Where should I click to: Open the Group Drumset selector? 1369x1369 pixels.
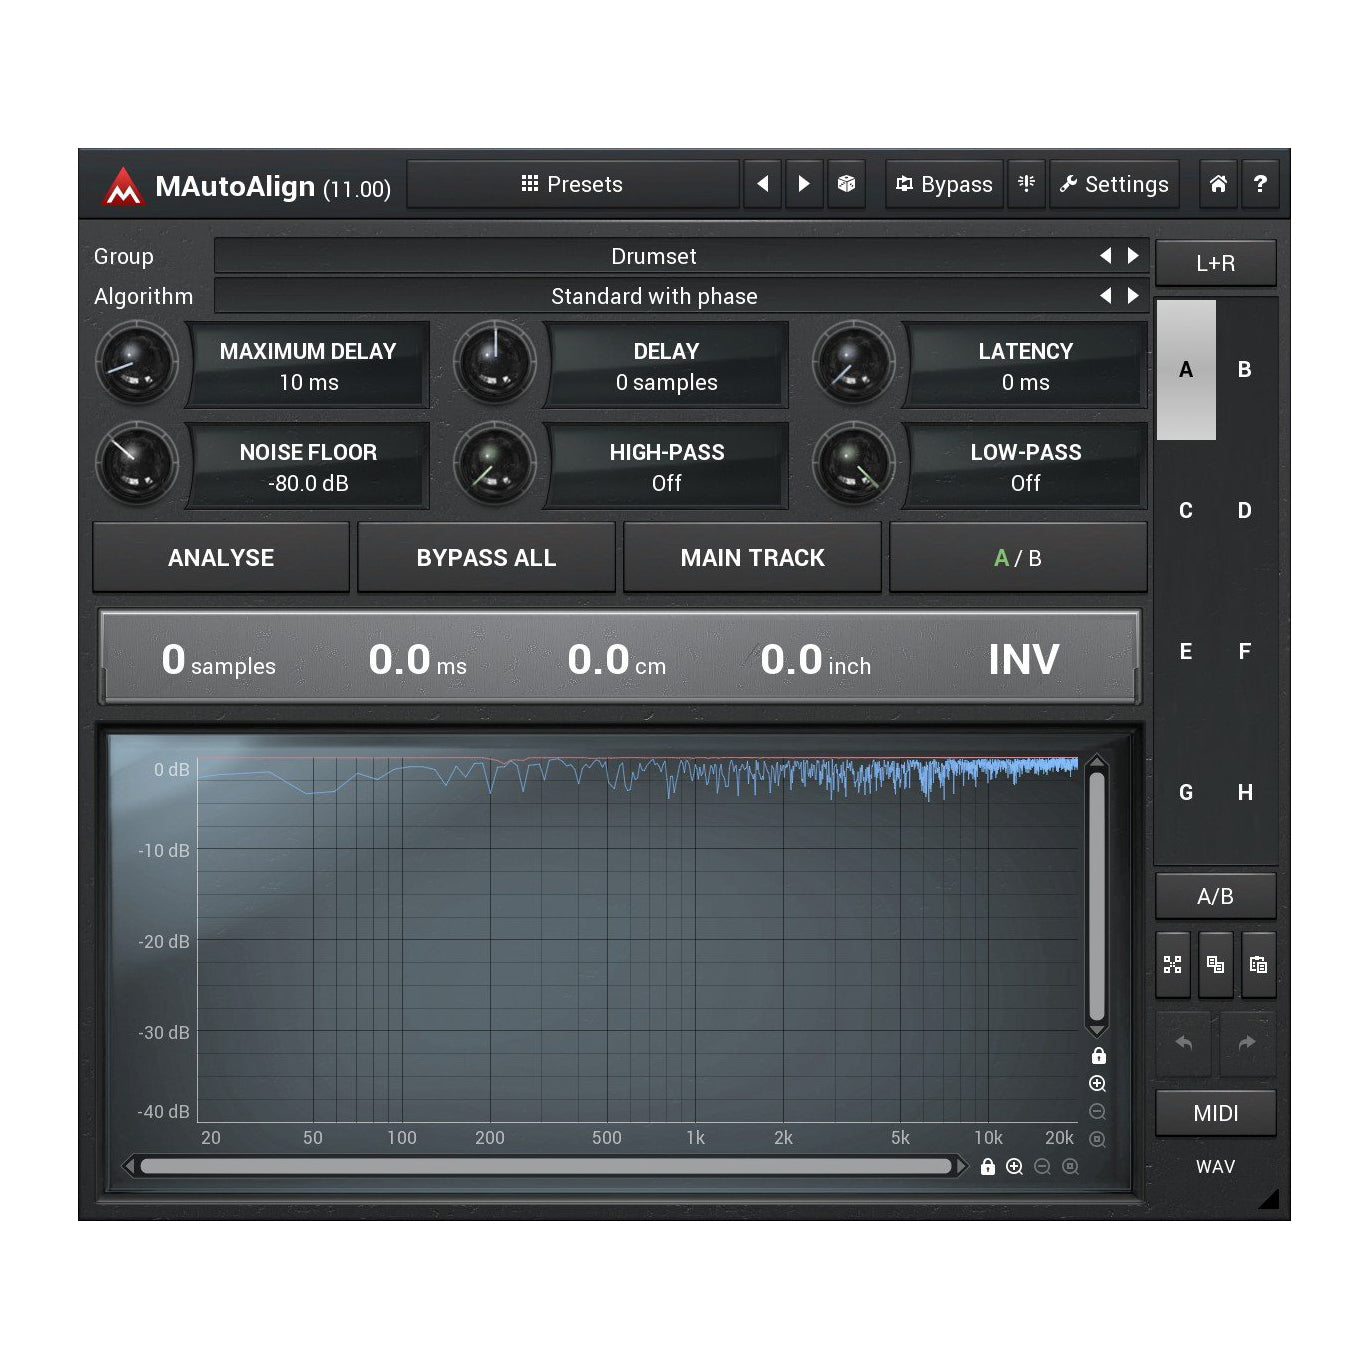tap(653, 256)
